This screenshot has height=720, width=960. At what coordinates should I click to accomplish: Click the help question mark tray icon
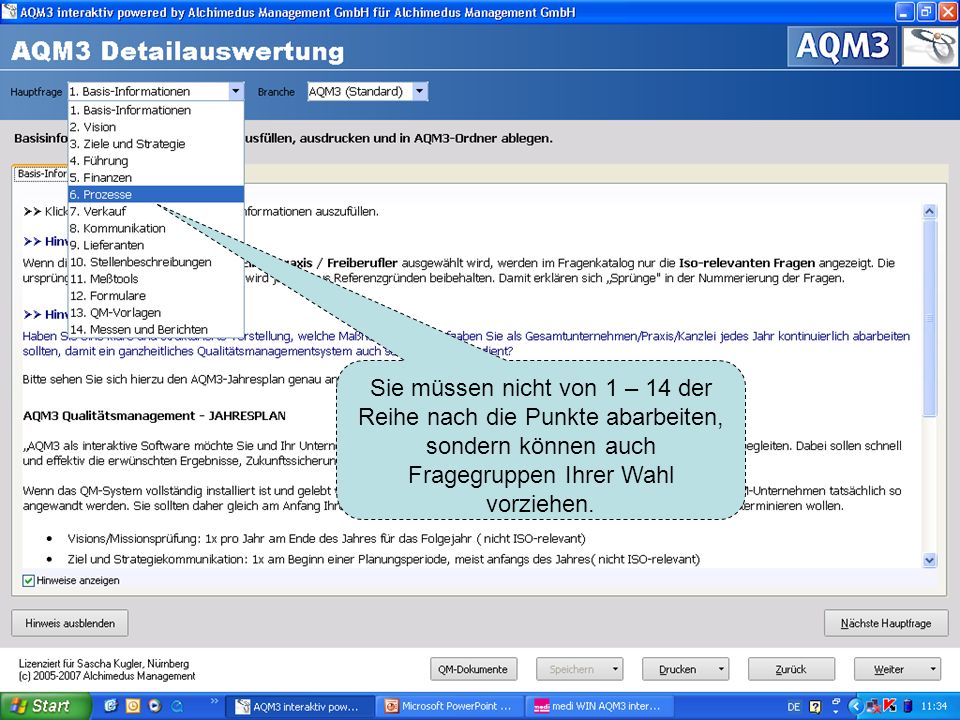coord(815,707)
